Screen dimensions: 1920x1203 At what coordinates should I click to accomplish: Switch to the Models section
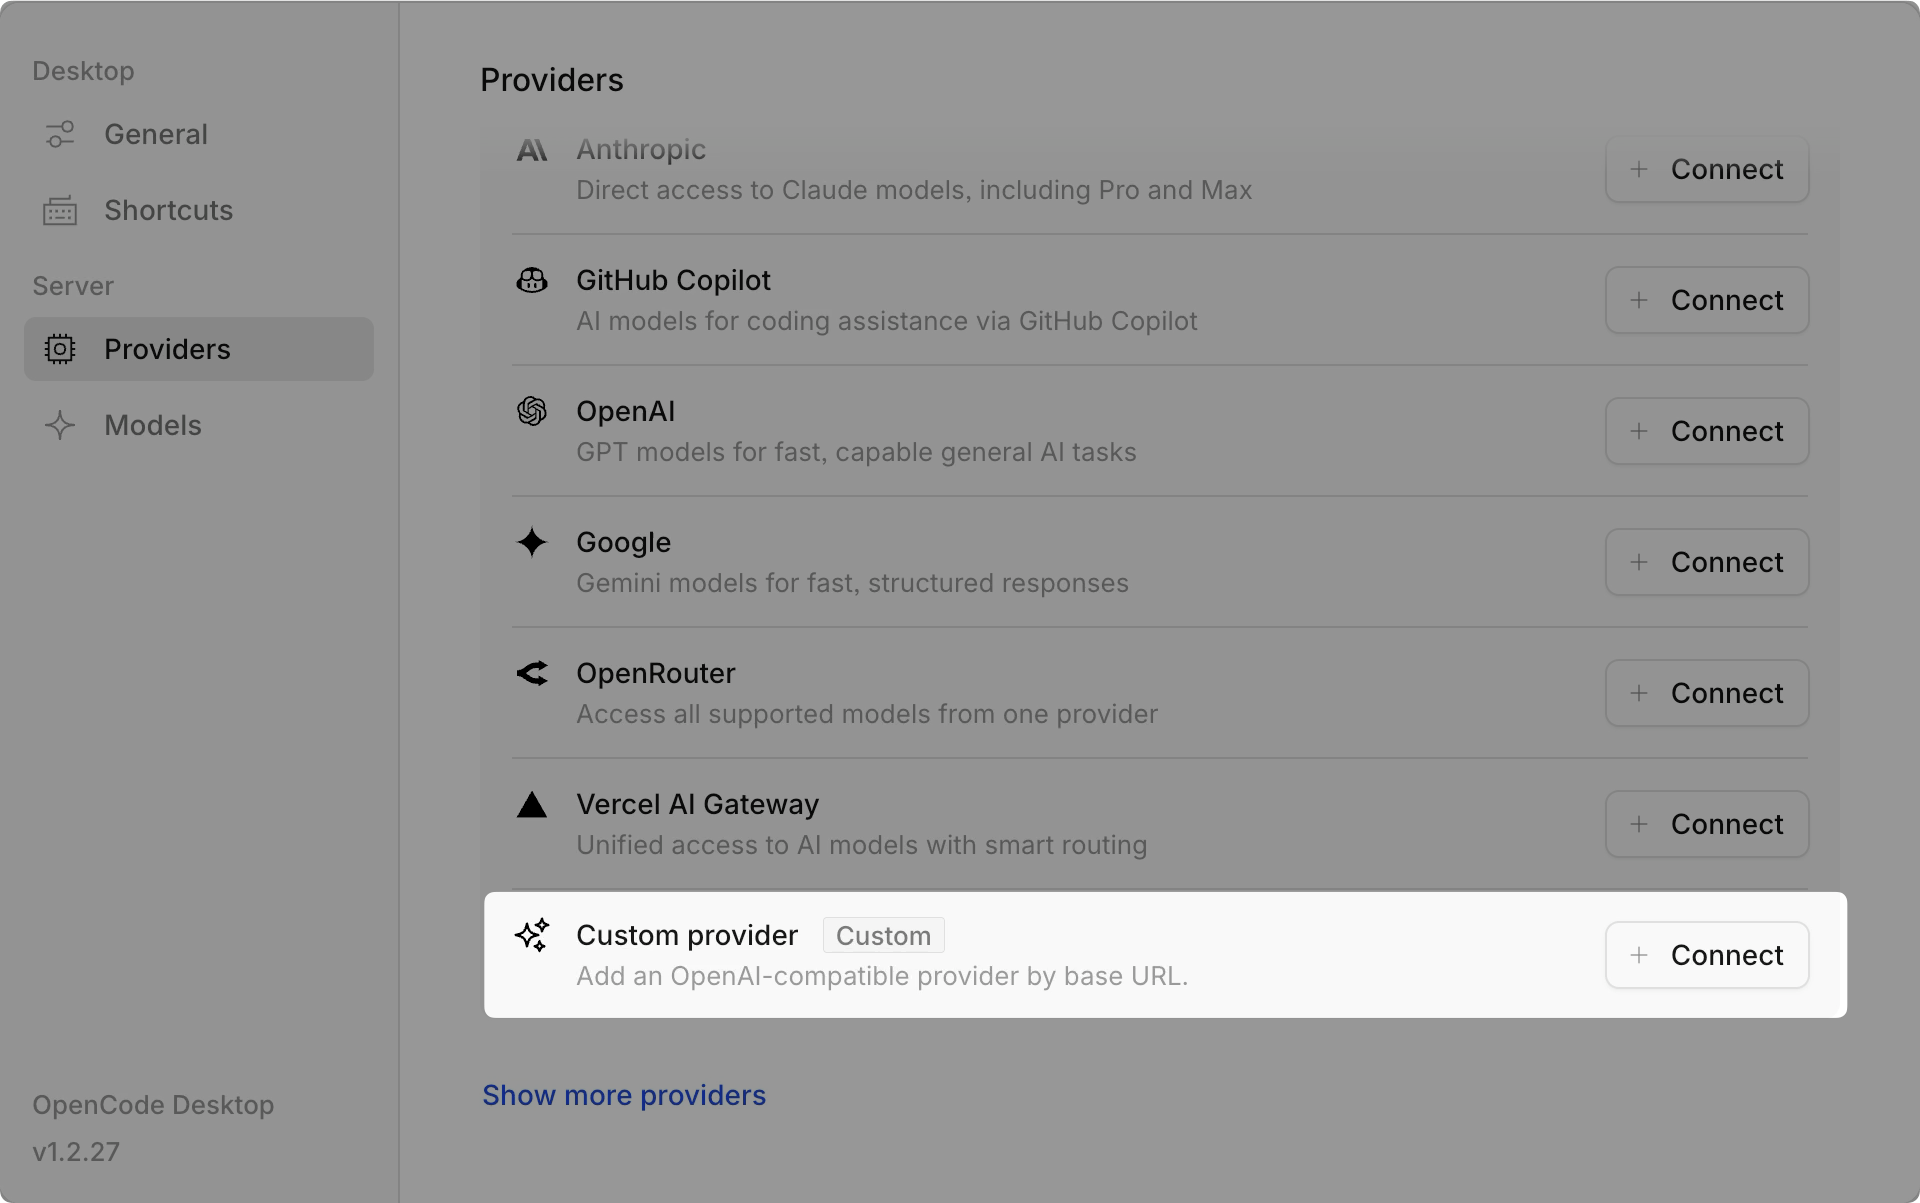tap(152, 425)
